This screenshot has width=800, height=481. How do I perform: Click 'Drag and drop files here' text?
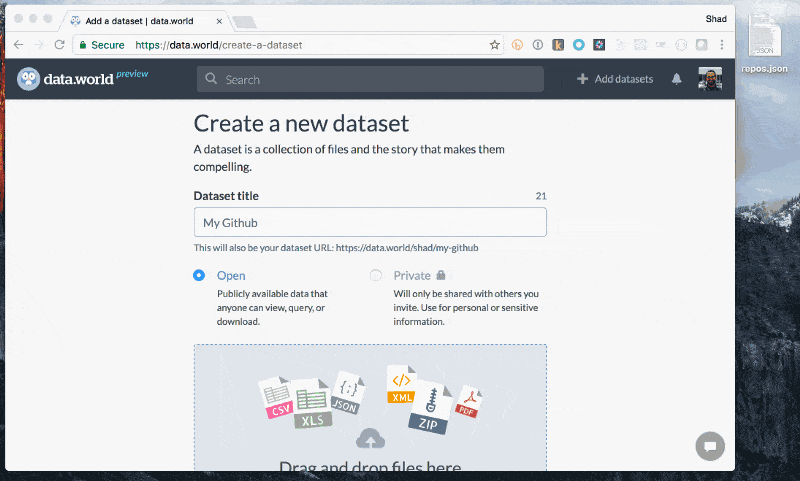[x=370, y=466]
